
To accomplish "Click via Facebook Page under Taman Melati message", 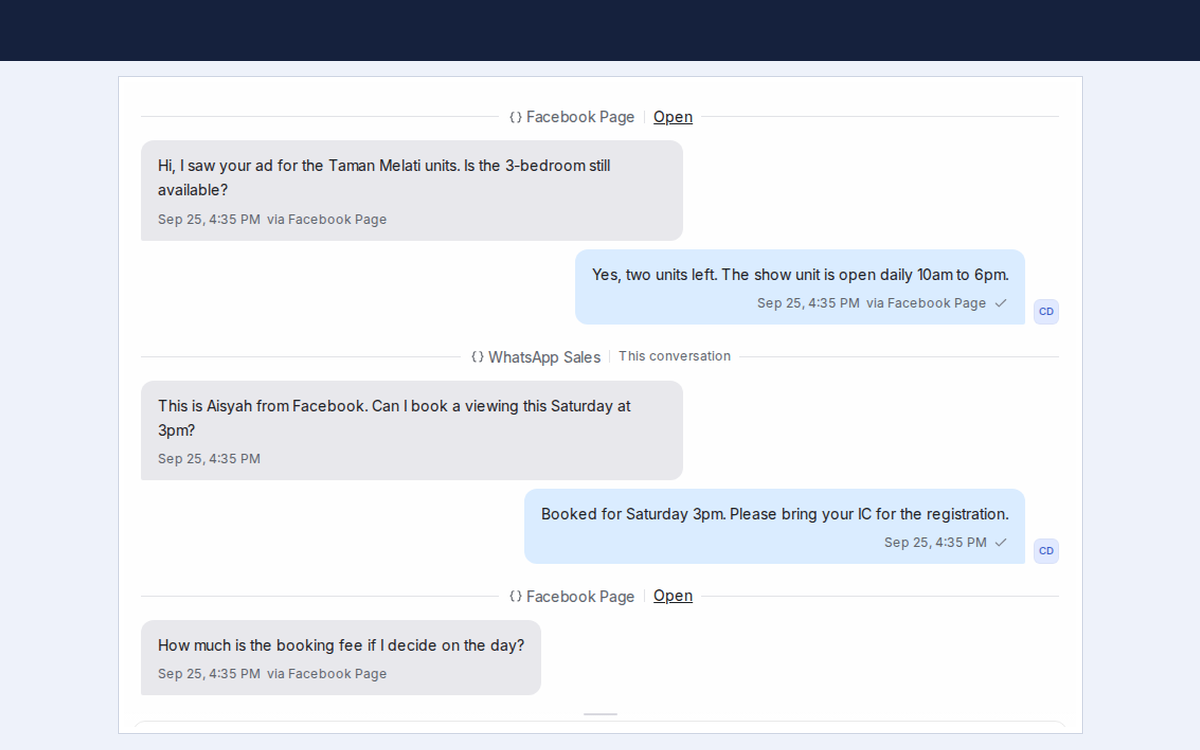I will 327,219.
